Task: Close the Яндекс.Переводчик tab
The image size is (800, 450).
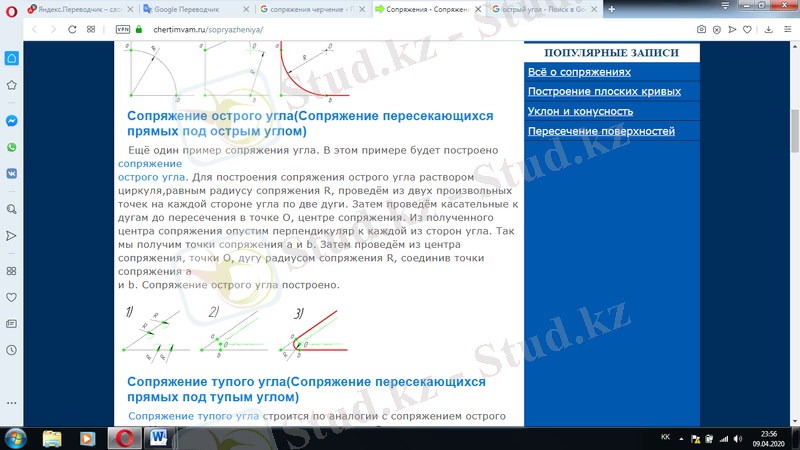Action: [130, 10]
